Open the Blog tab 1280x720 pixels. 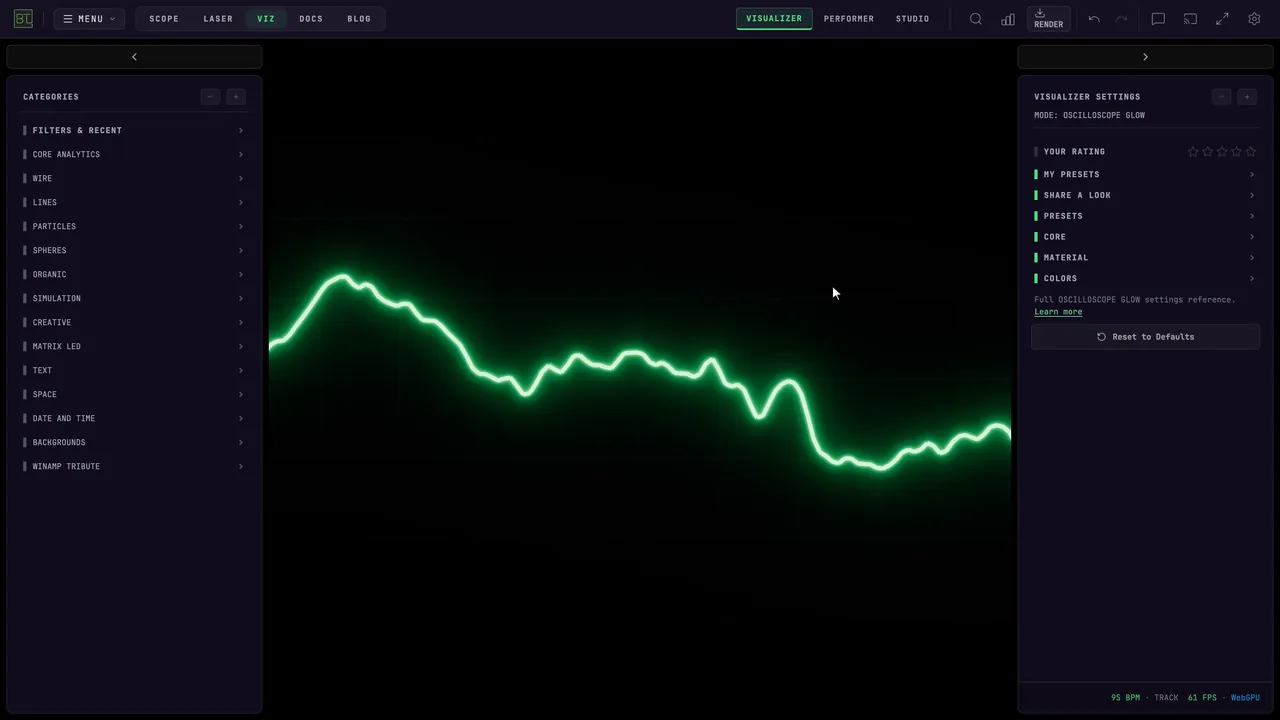click(x=359, y=19)
